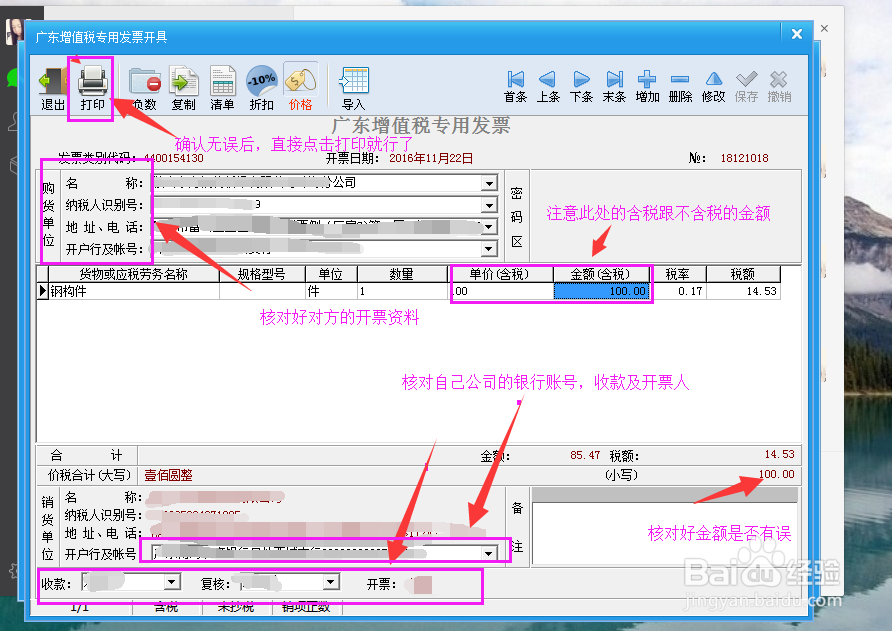
Task: Open the 收款 payee dropdown
Action: point(172,581)
